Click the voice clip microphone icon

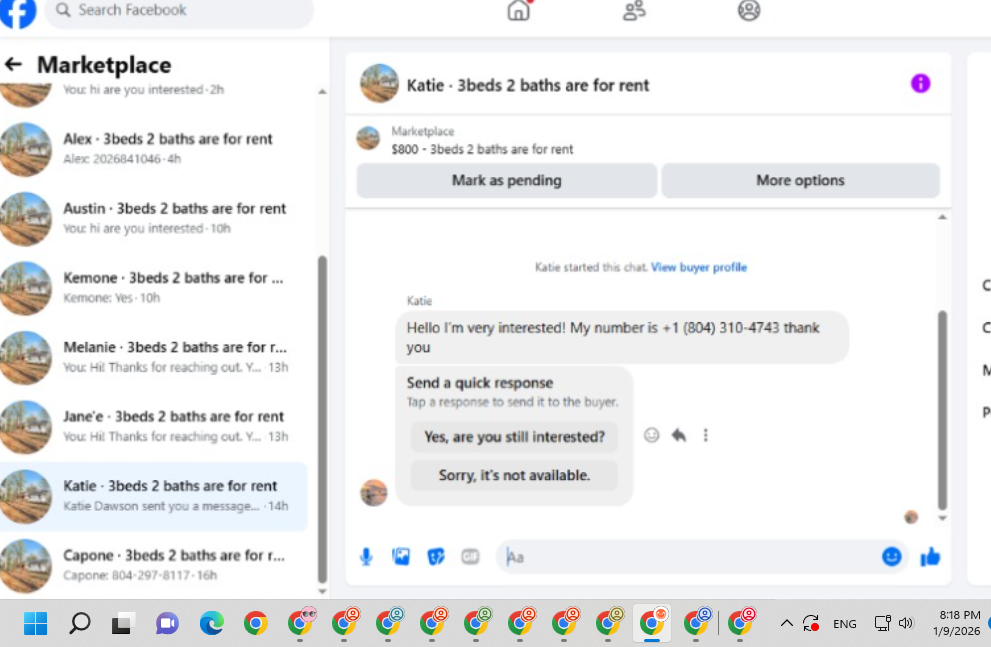coord(366,557)
